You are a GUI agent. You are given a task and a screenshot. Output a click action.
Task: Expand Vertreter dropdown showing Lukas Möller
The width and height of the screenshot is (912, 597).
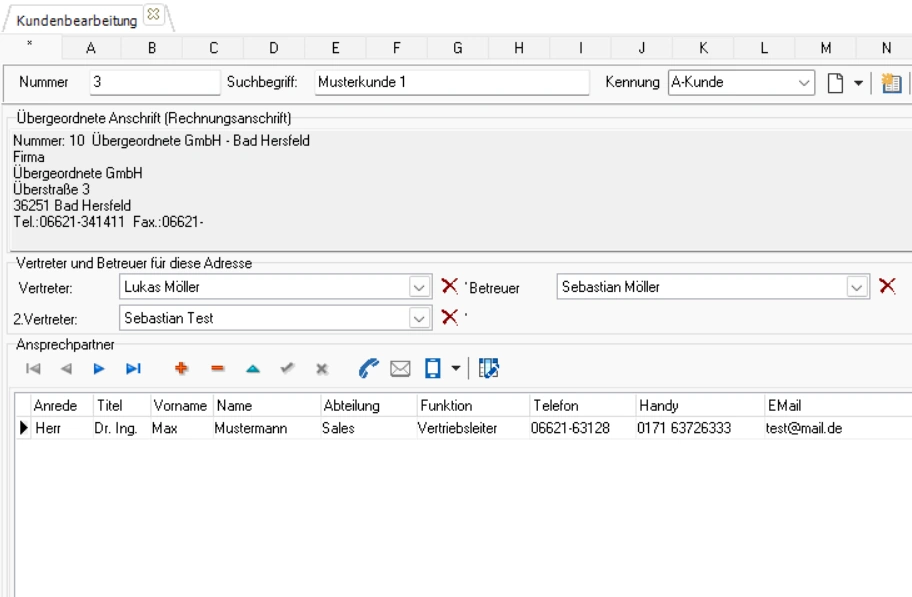[419, 287]
